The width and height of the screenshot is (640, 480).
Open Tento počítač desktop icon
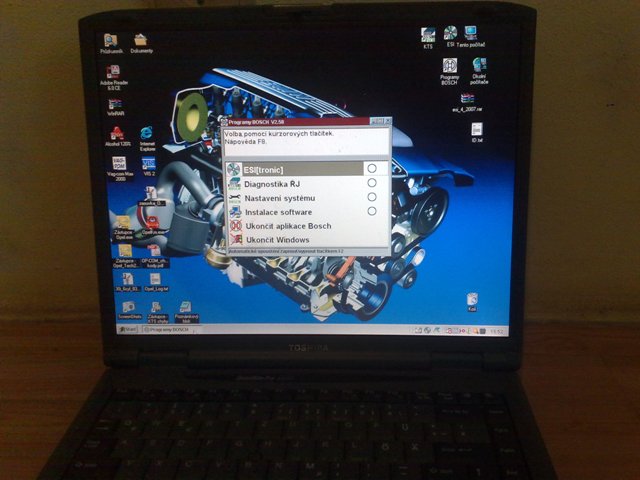pos(471,33)
